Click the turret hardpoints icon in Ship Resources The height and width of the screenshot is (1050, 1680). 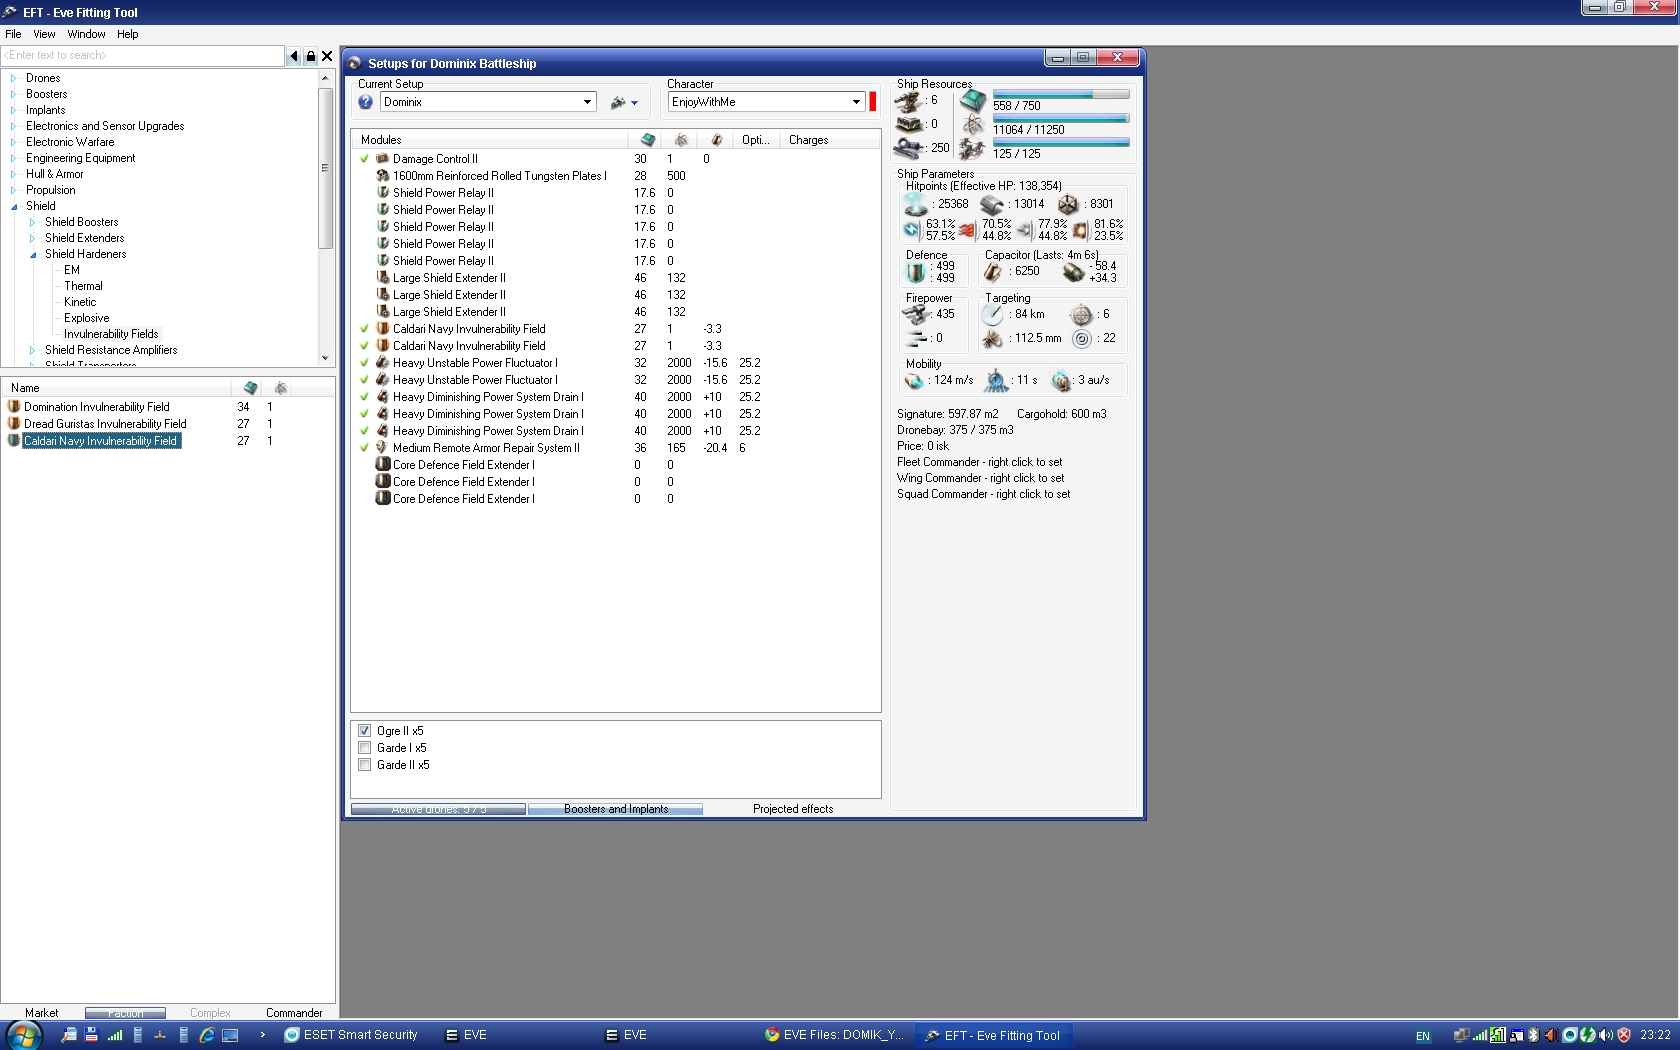click(908, 101)
